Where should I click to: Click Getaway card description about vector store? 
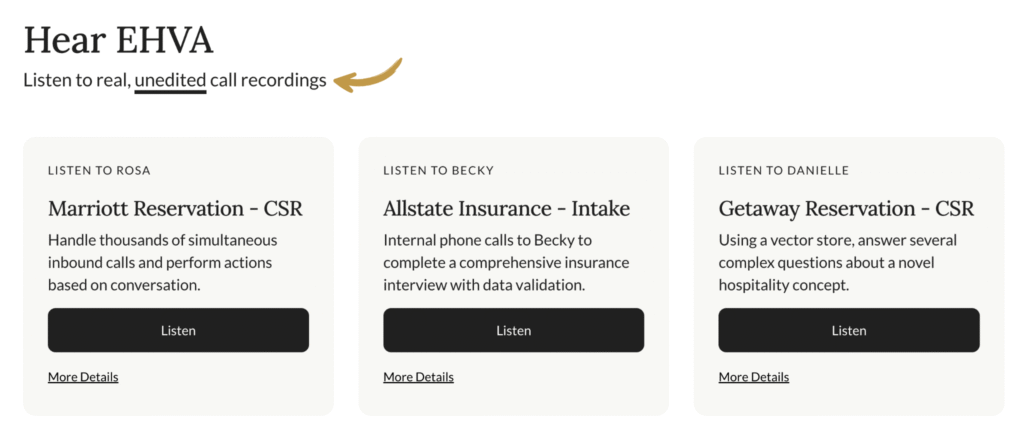838,262
